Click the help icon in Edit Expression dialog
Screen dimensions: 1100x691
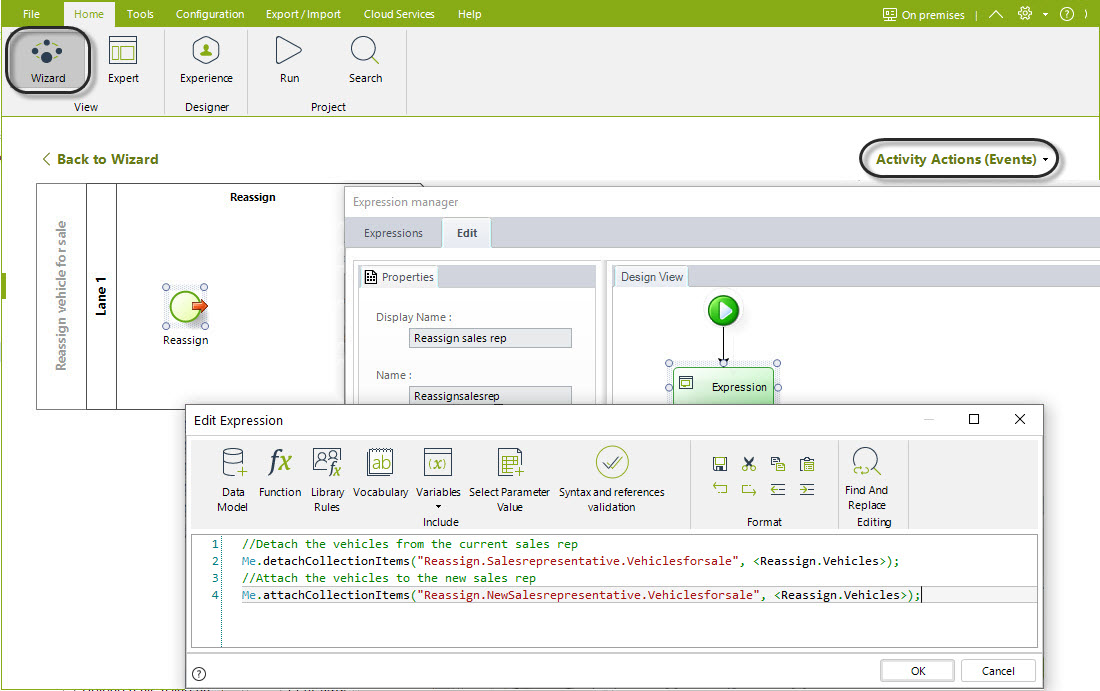point(199,673)
